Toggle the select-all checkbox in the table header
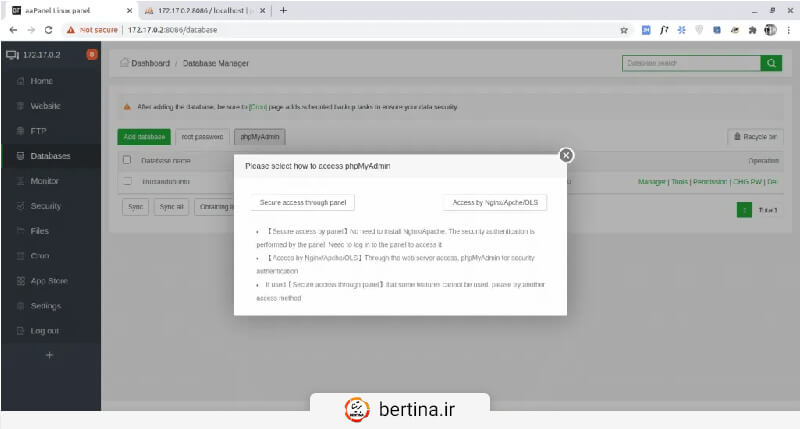The image size is (800, 429). 127,160
